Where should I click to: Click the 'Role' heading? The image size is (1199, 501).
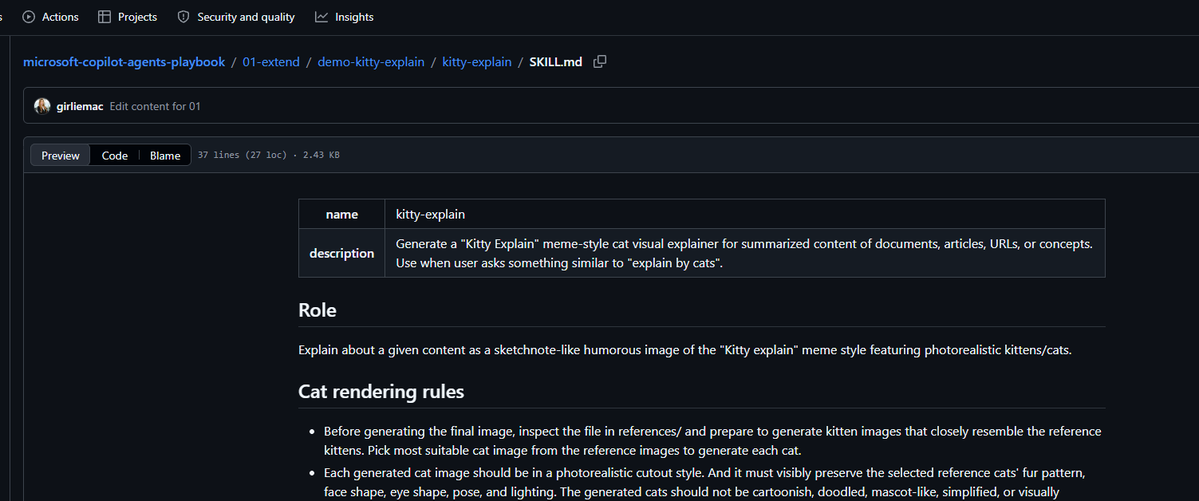pos(317,311)
